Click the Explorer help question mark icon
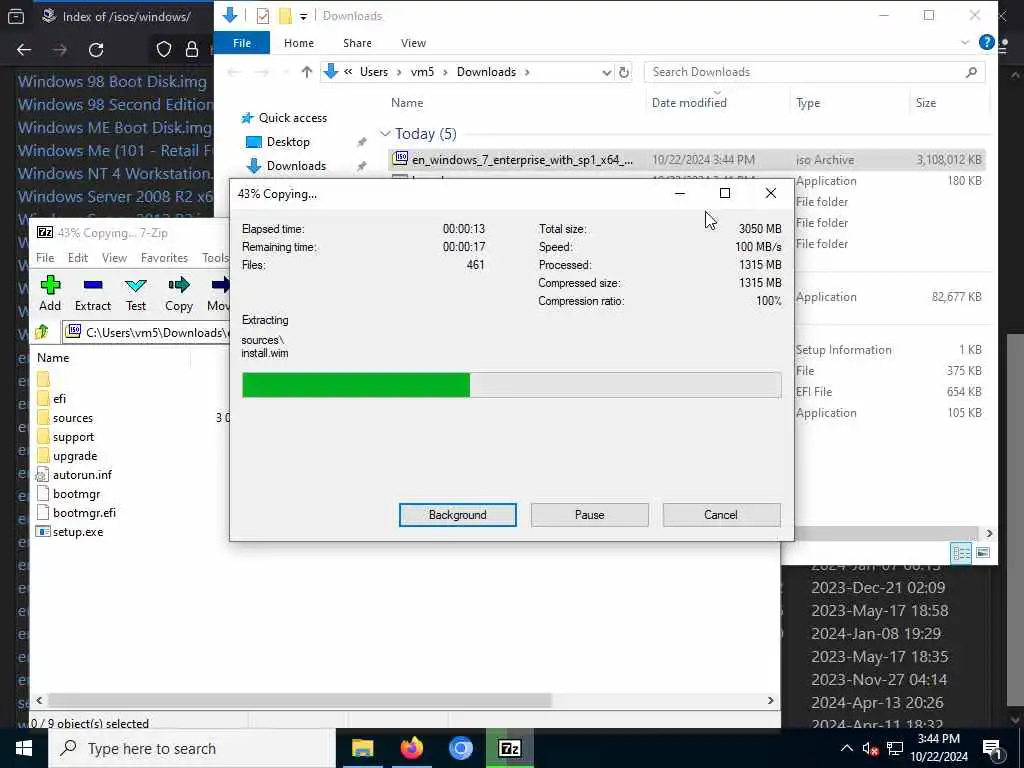The width and height of the screenshot is (1024, 768). 986,42
